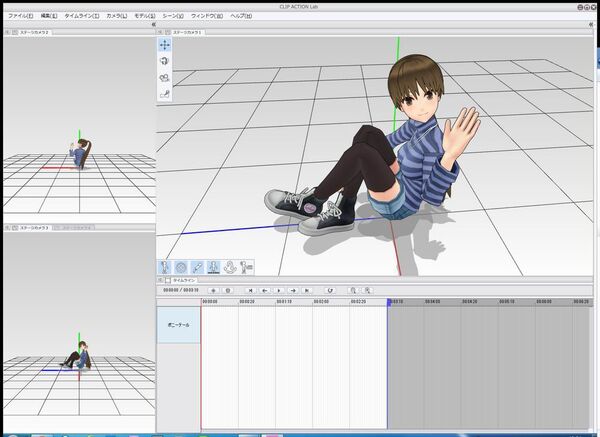The height and width of the screenshot is (437, 600).
Task: Click the fourth camera toolbar icon
Action: [x=164, y=93]
